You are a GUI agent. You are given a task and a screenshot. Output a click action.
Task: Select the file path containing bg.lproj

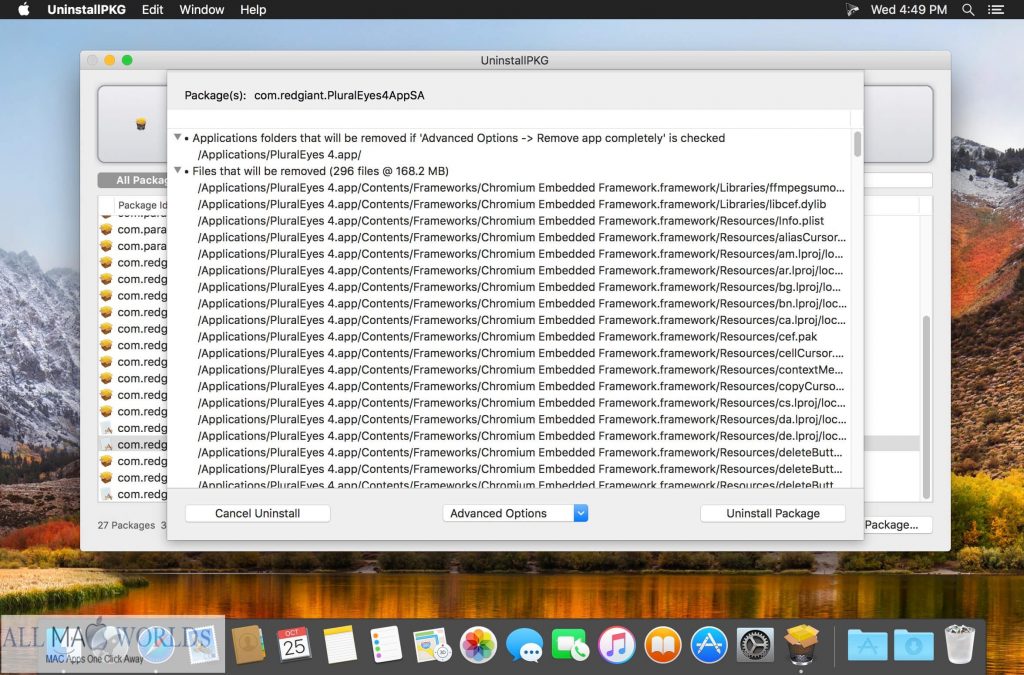(x=519, y=287)
